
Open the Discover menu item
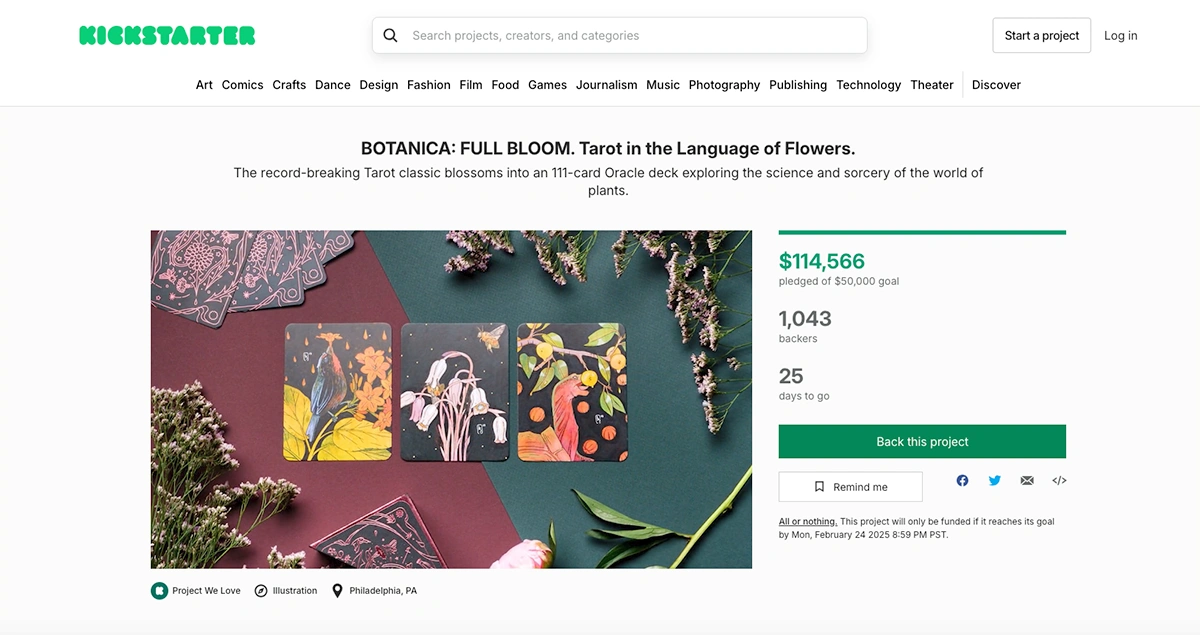tap(996, 85)
